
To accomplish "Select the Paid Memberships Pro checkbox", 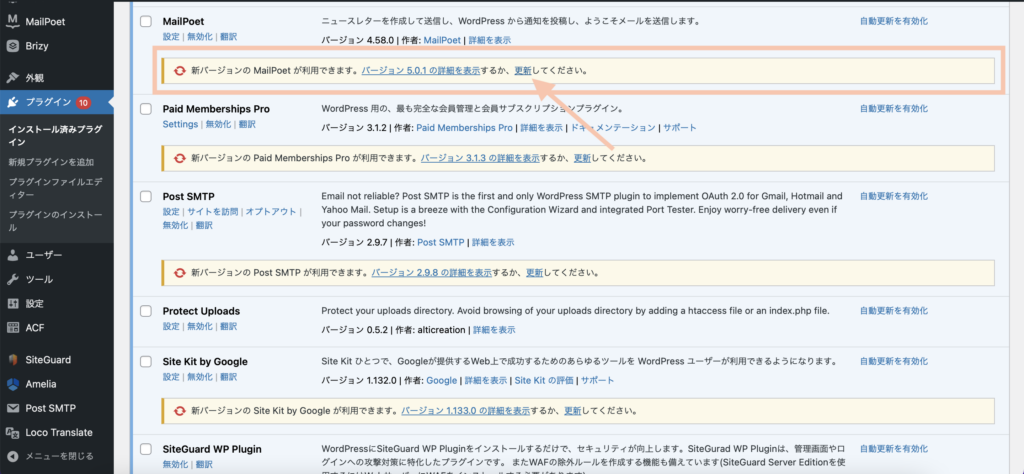I will [x=146, y=109].
